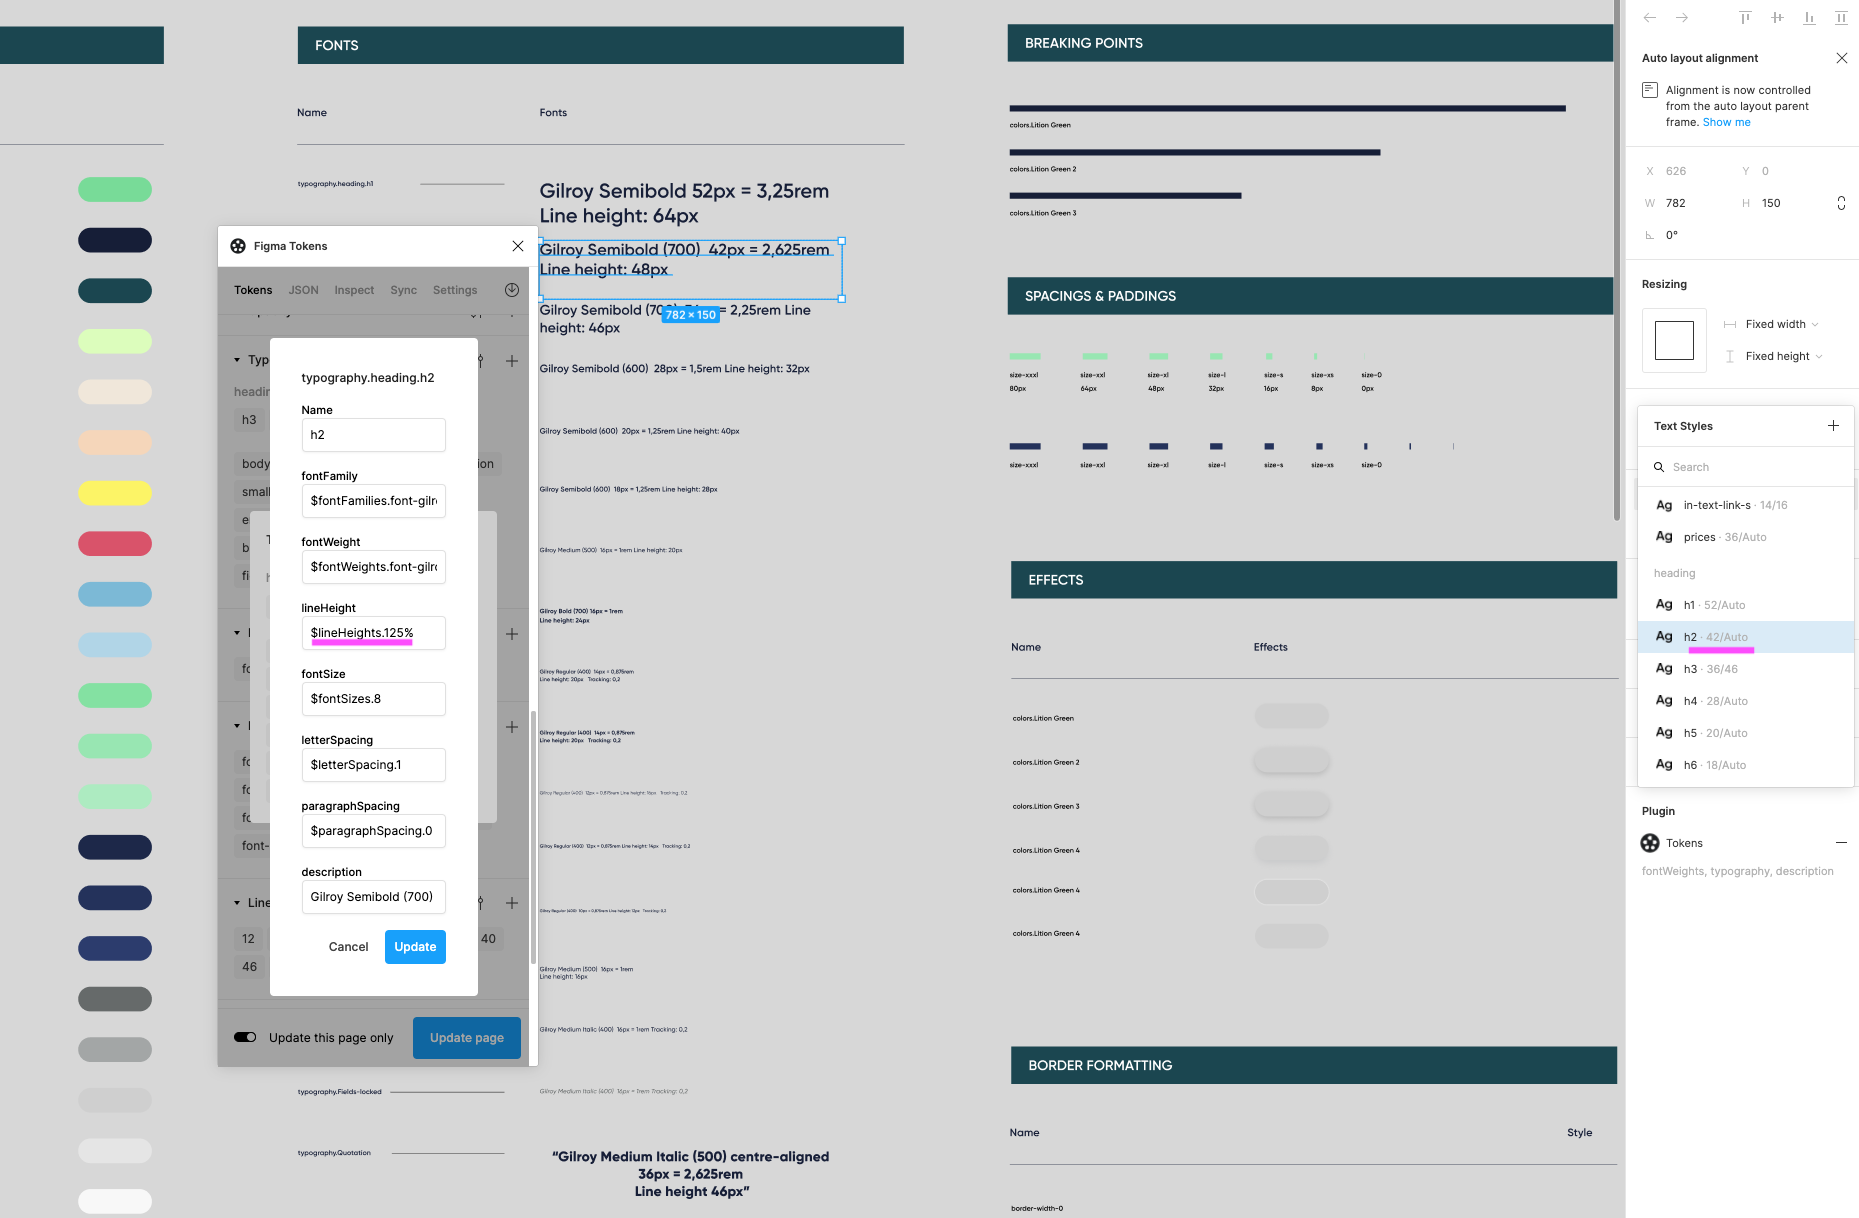Remove the Tokens plugin with the minus icon
The height and width of the screenshot is (1218, 1859).
(1843, 843)
